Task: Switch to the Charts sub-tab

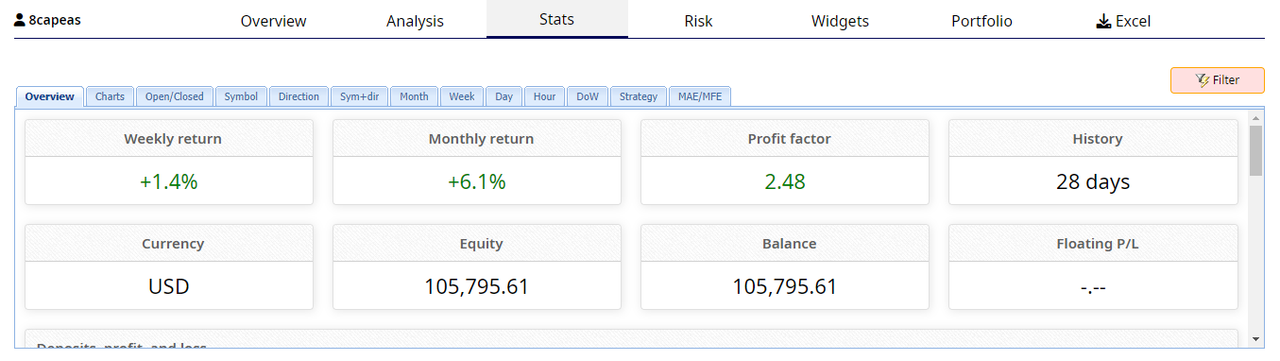Action: (x=110, y=97)
